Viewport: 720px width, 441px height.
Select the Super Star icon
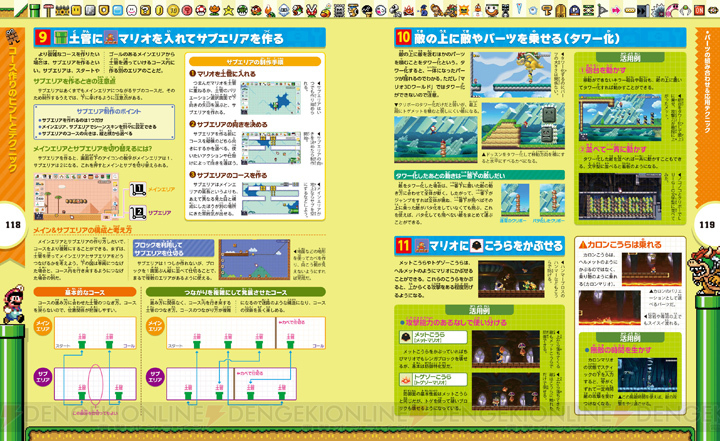coord(229,10)
